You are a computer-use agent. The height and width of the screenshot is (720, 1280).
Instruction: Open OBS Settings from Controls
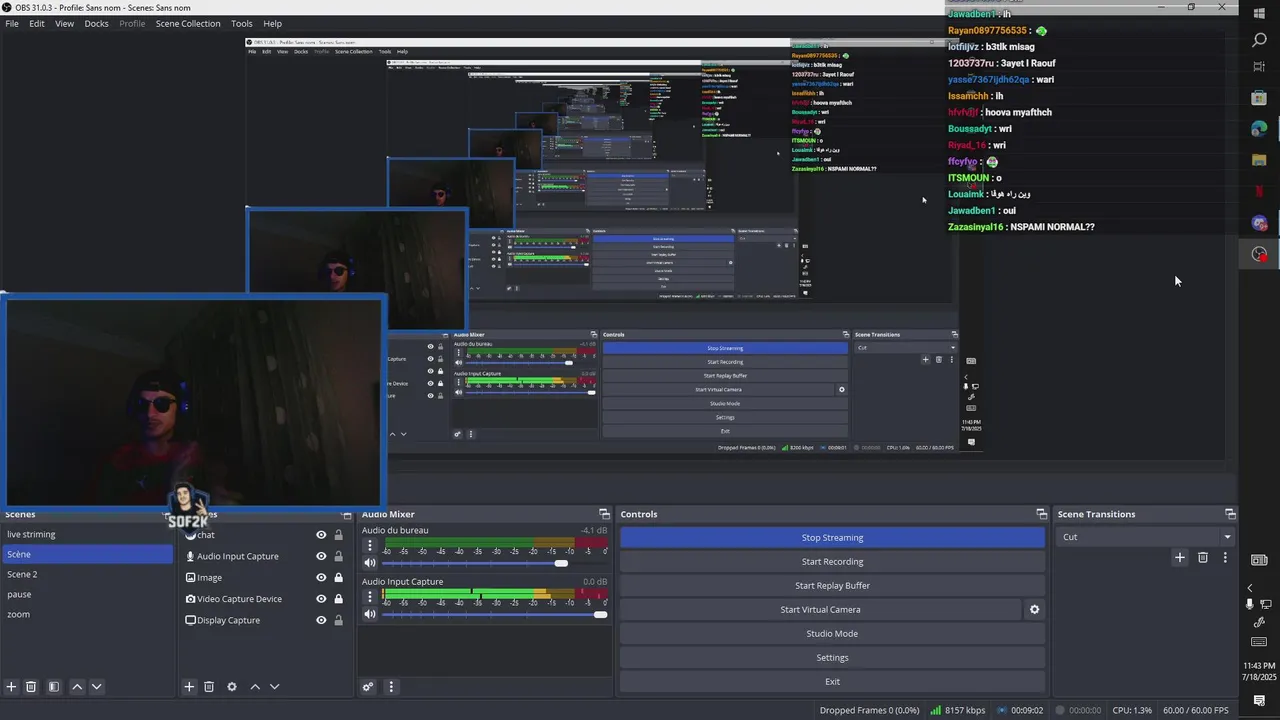click(x=832, y=658)
